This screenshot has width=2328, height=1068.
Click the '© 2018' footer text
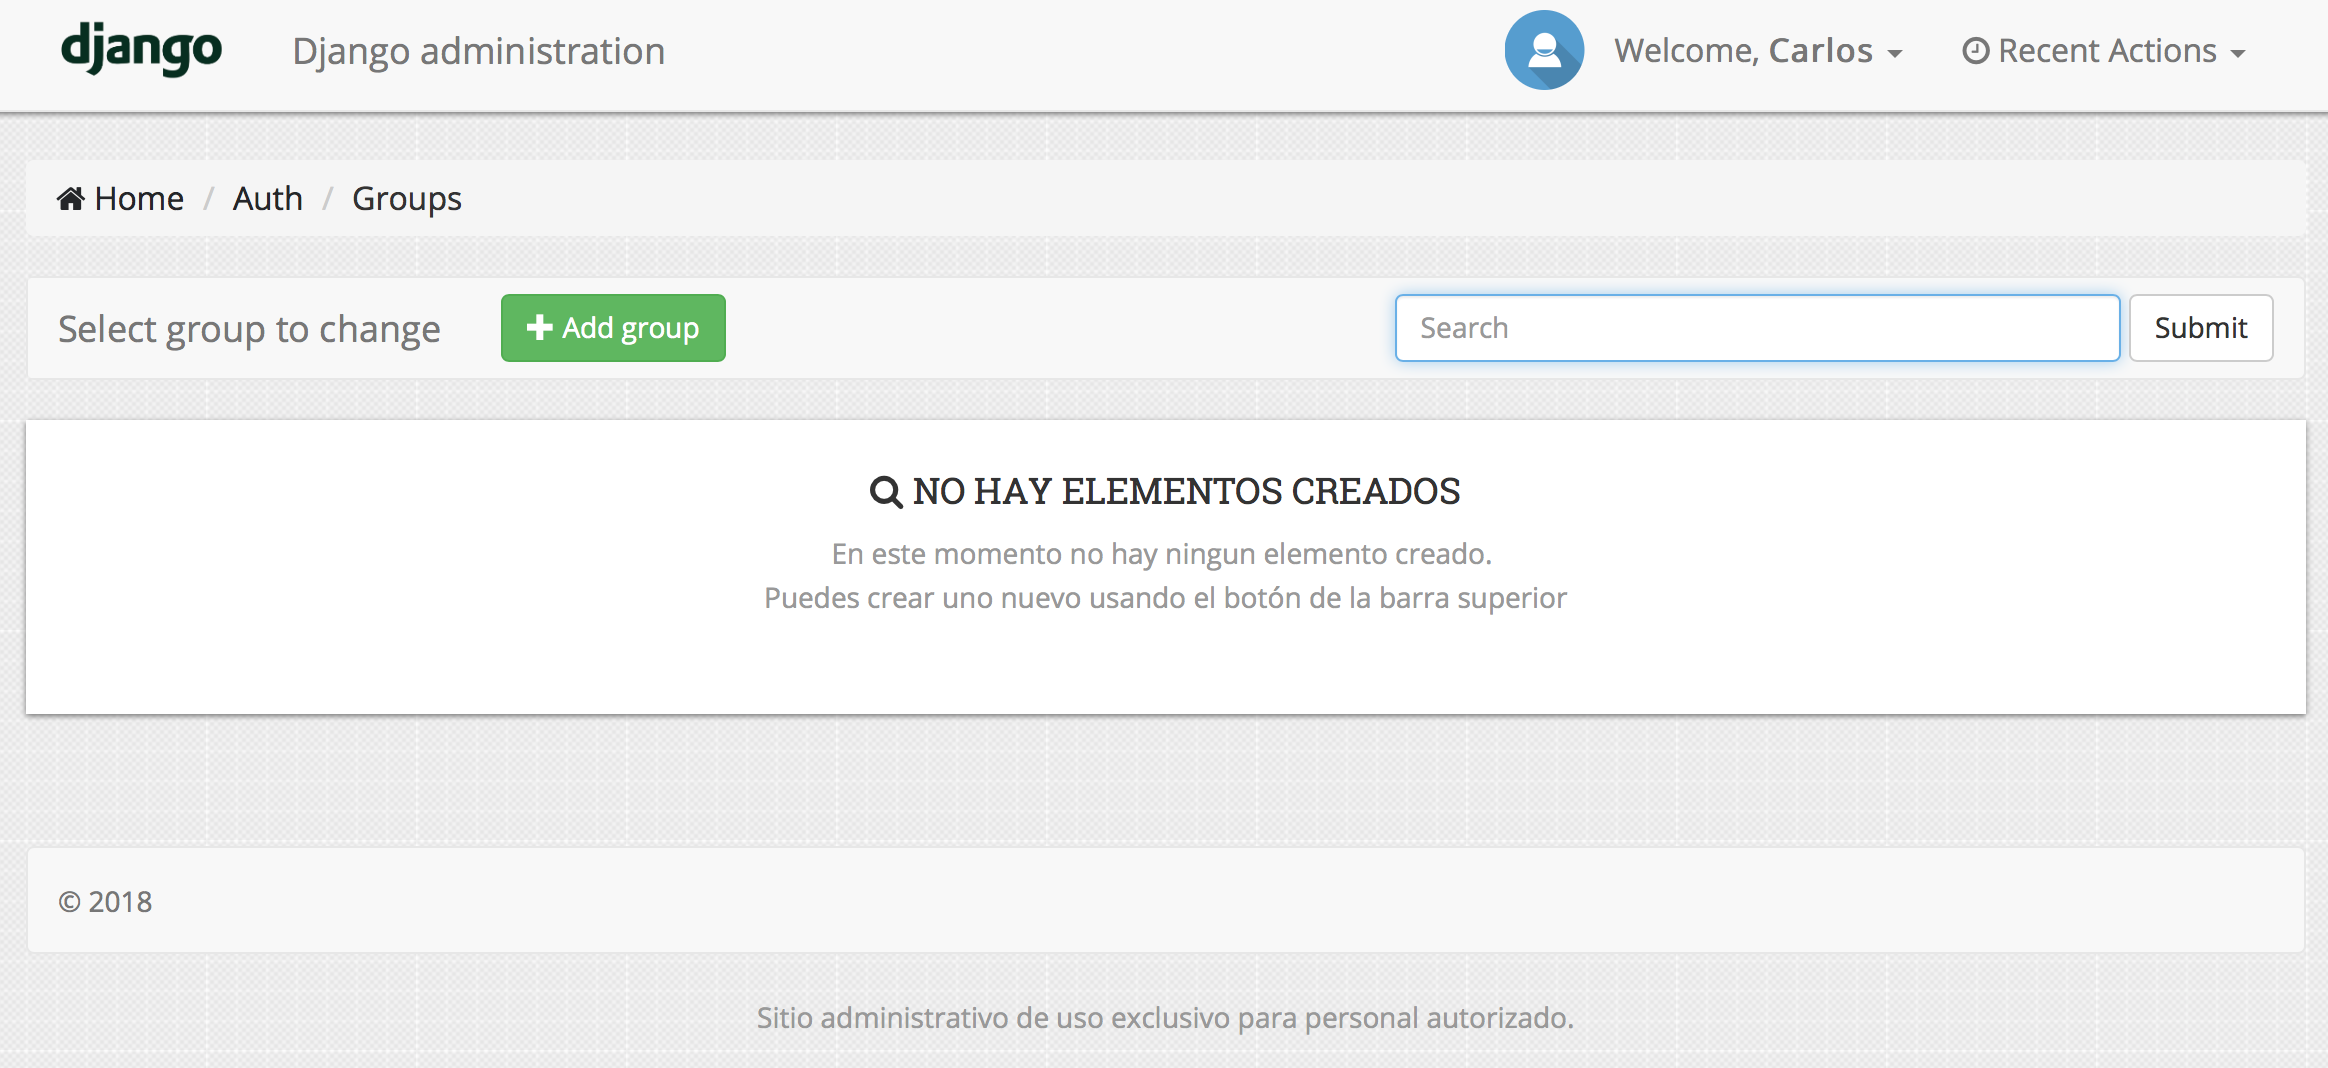(x=105, y=901)
